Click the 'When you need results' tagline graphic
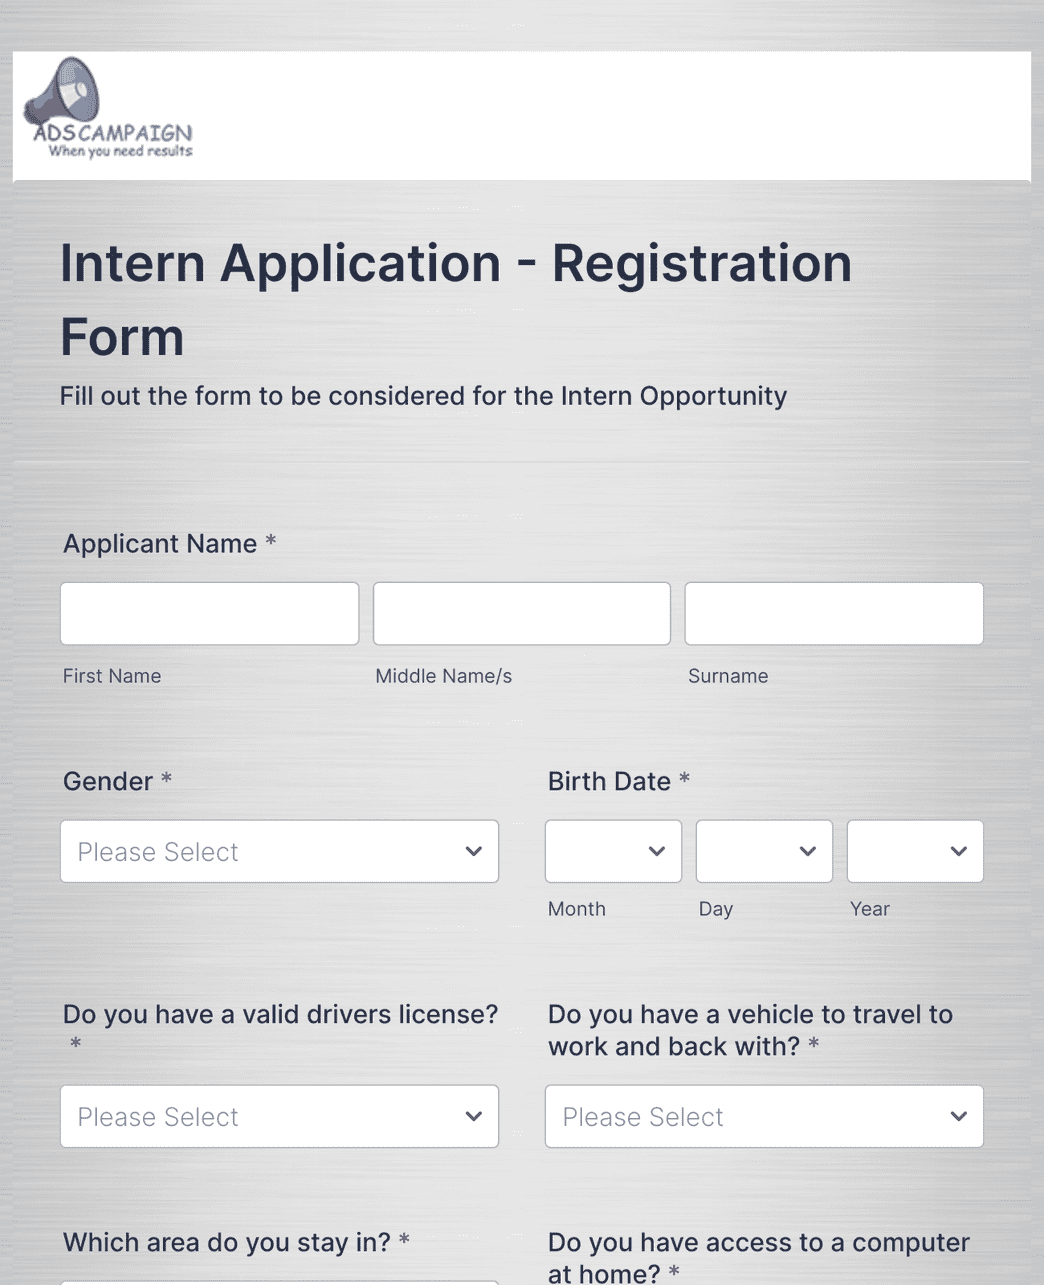Viewport: 1044px width, 1285px height. pos(122,150)
